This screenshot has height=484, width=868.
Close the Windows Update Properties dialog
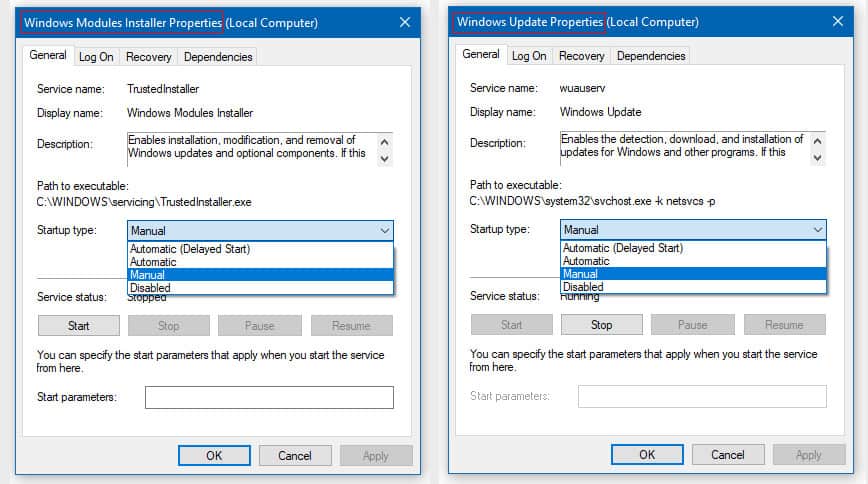pyautogui.click(x=838, y=21)
